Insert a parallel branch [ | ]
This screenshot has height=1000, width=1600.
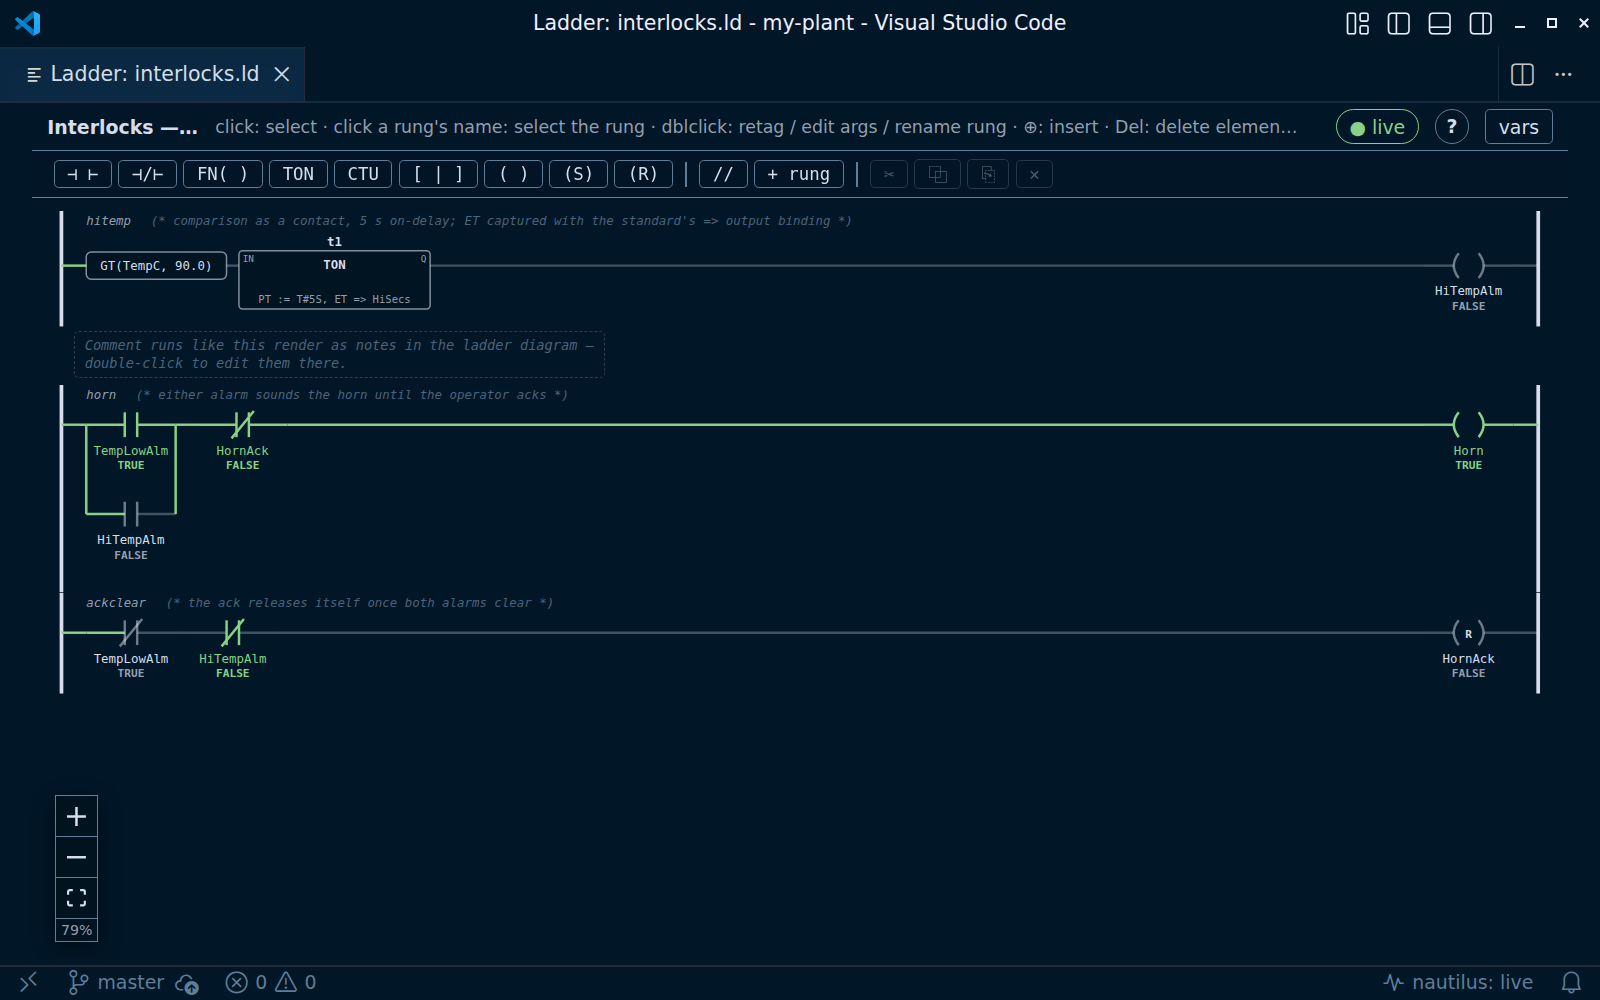(x=438, y=174)
